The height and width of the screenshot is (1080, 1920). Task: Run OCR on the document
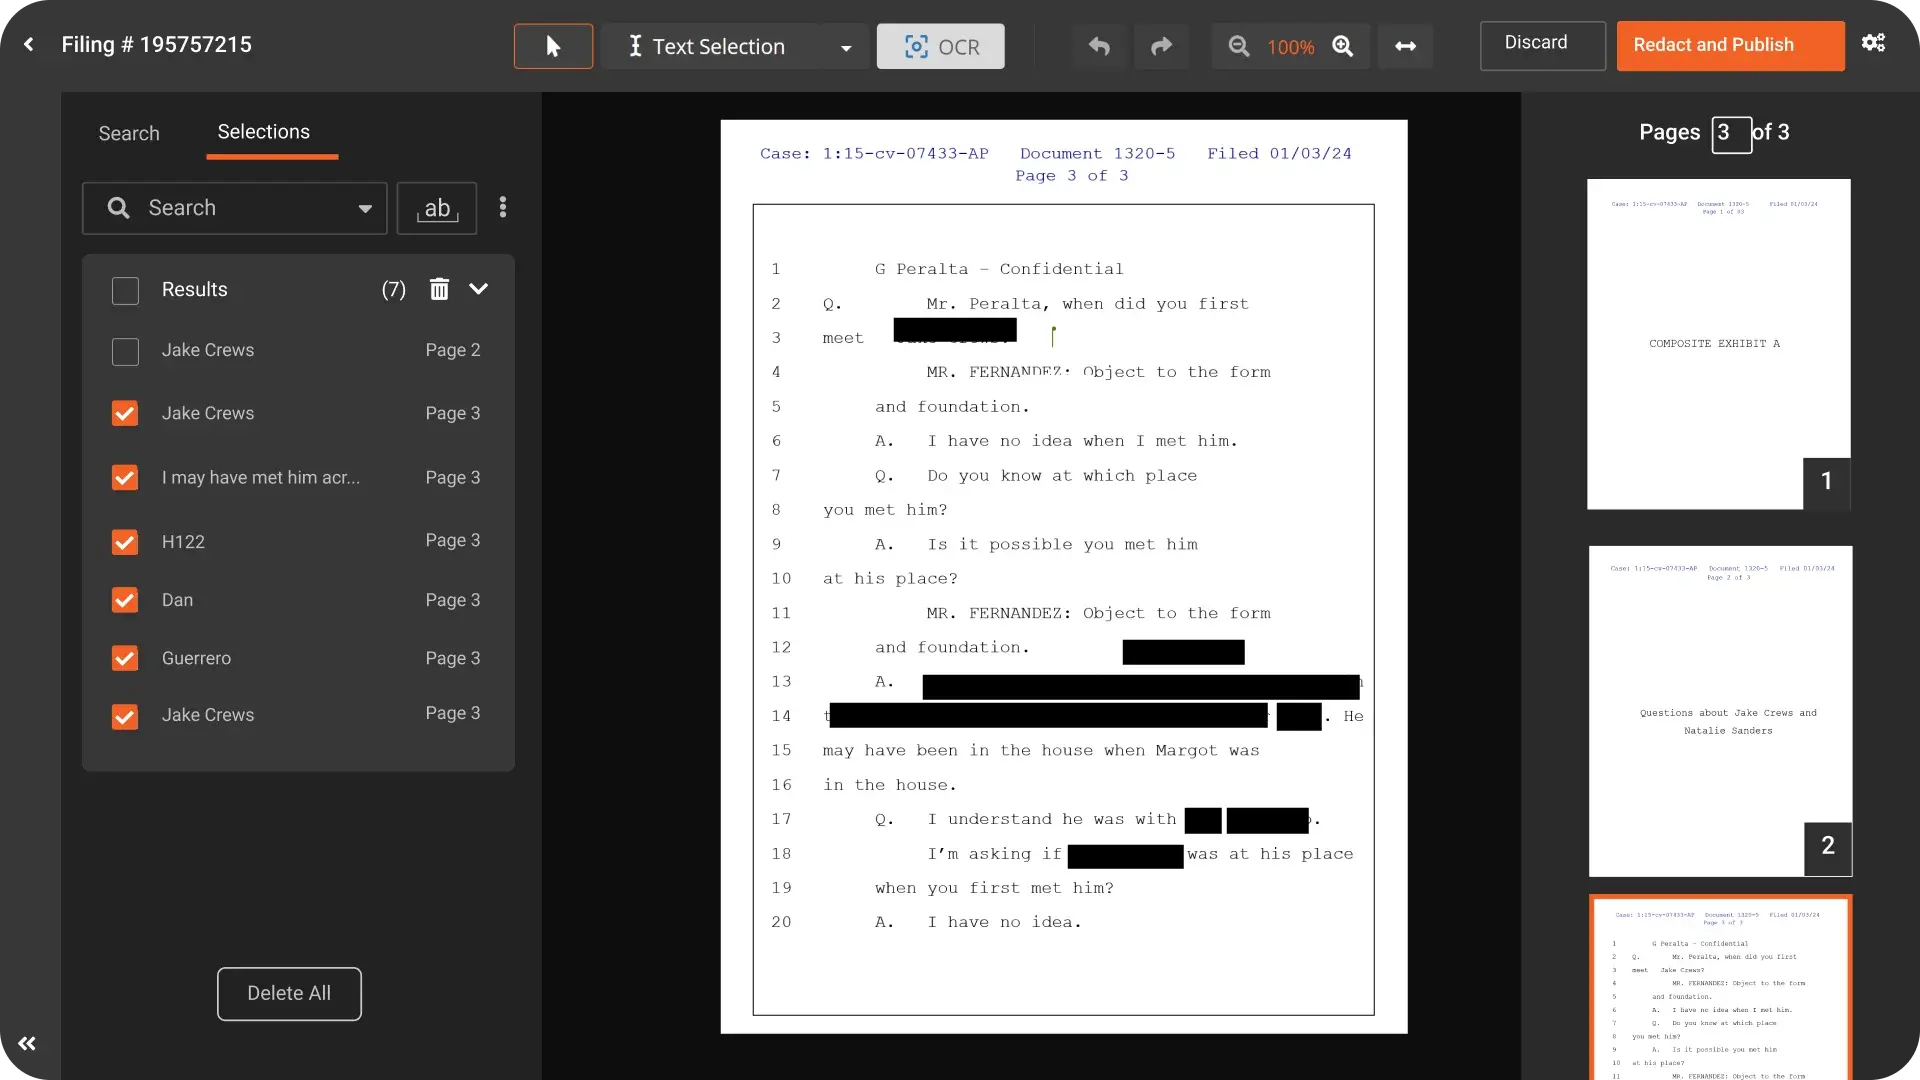940,46
